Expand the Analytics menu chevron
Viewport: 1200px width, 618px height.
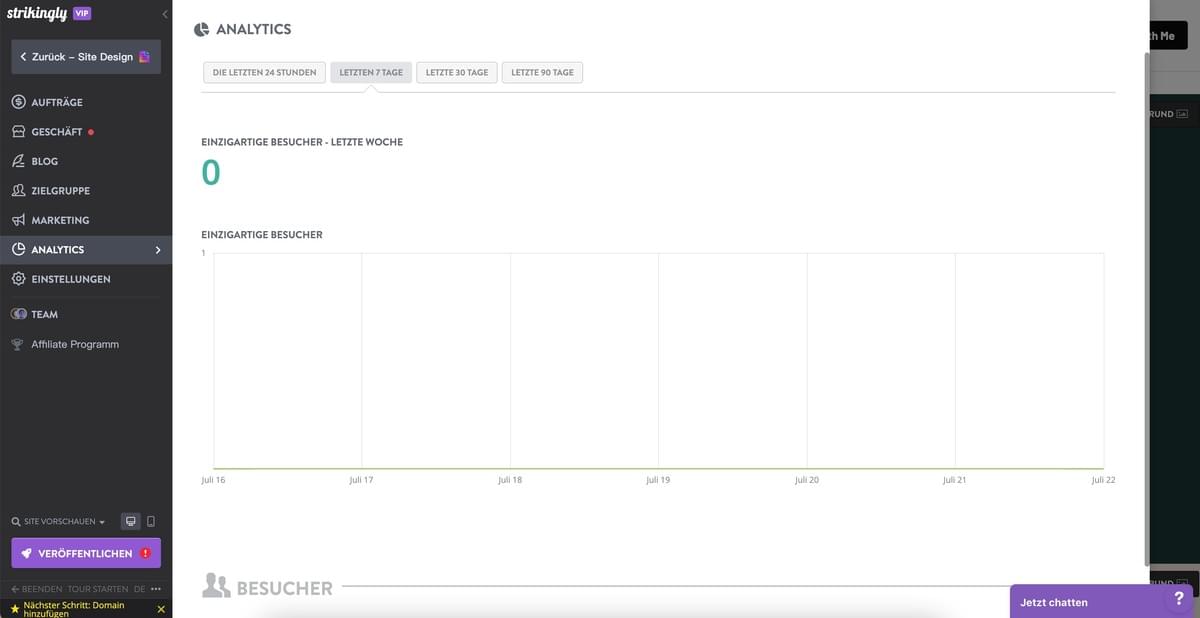pos(158,250)
